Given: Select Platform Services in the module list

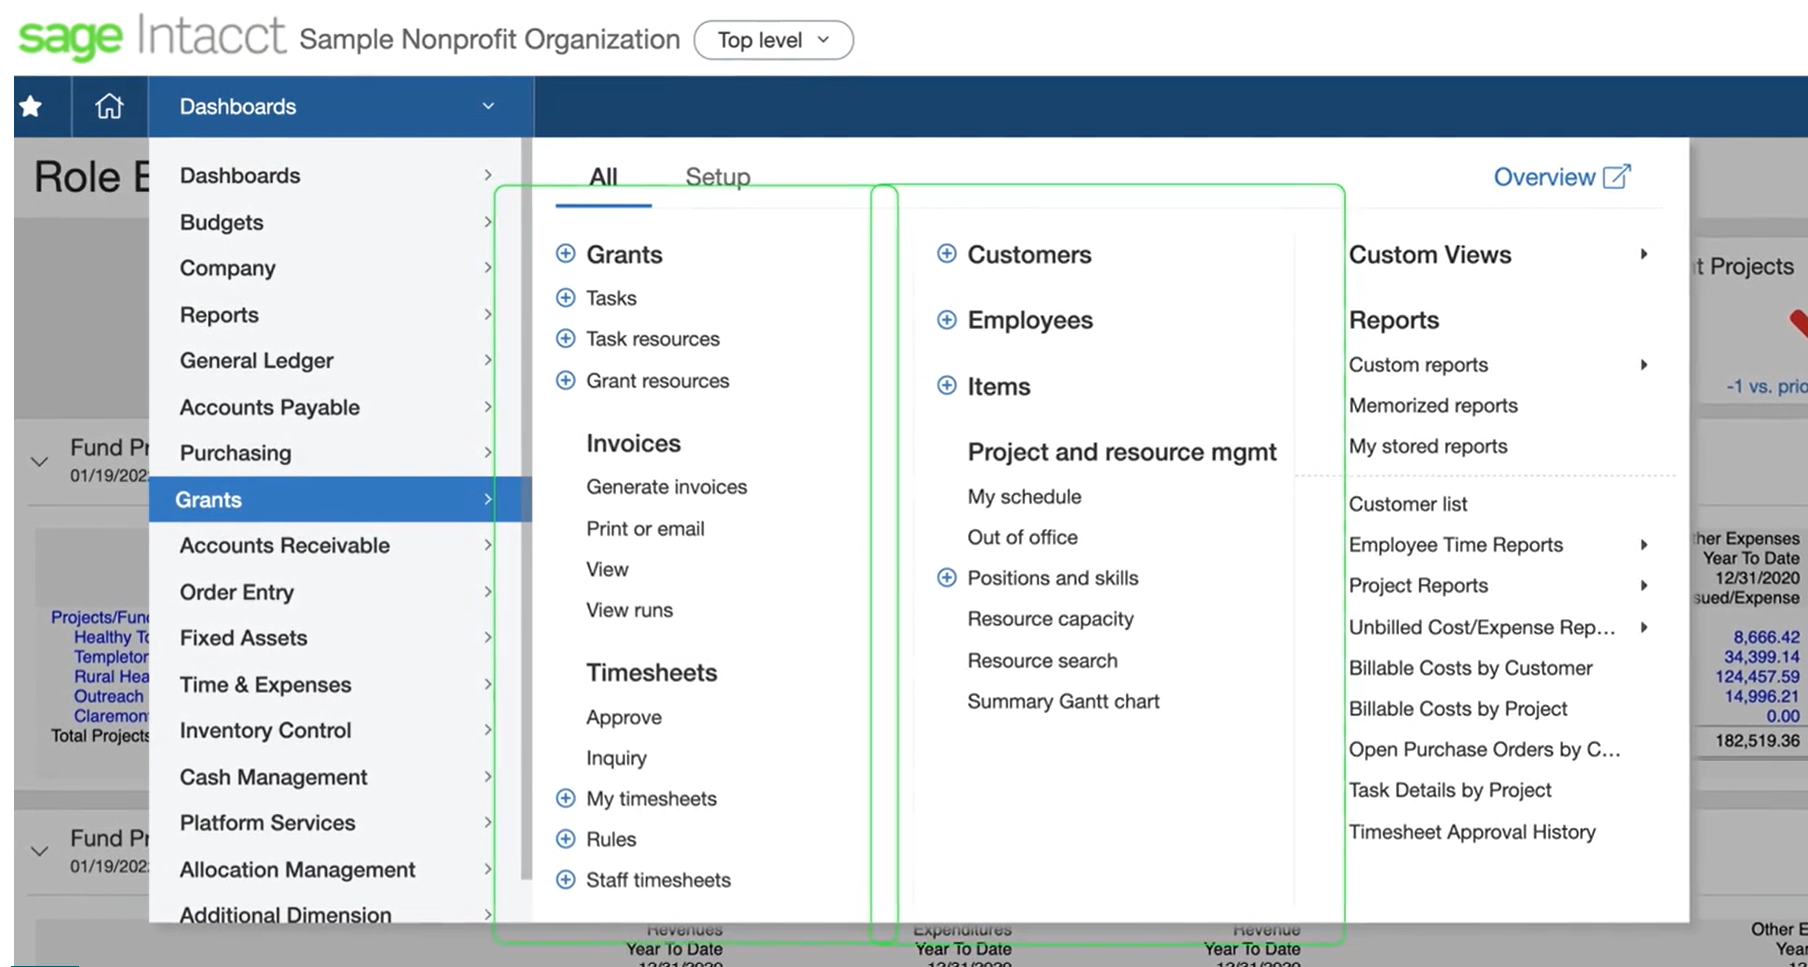Looking at the screenshot, I should pos(336,823).
